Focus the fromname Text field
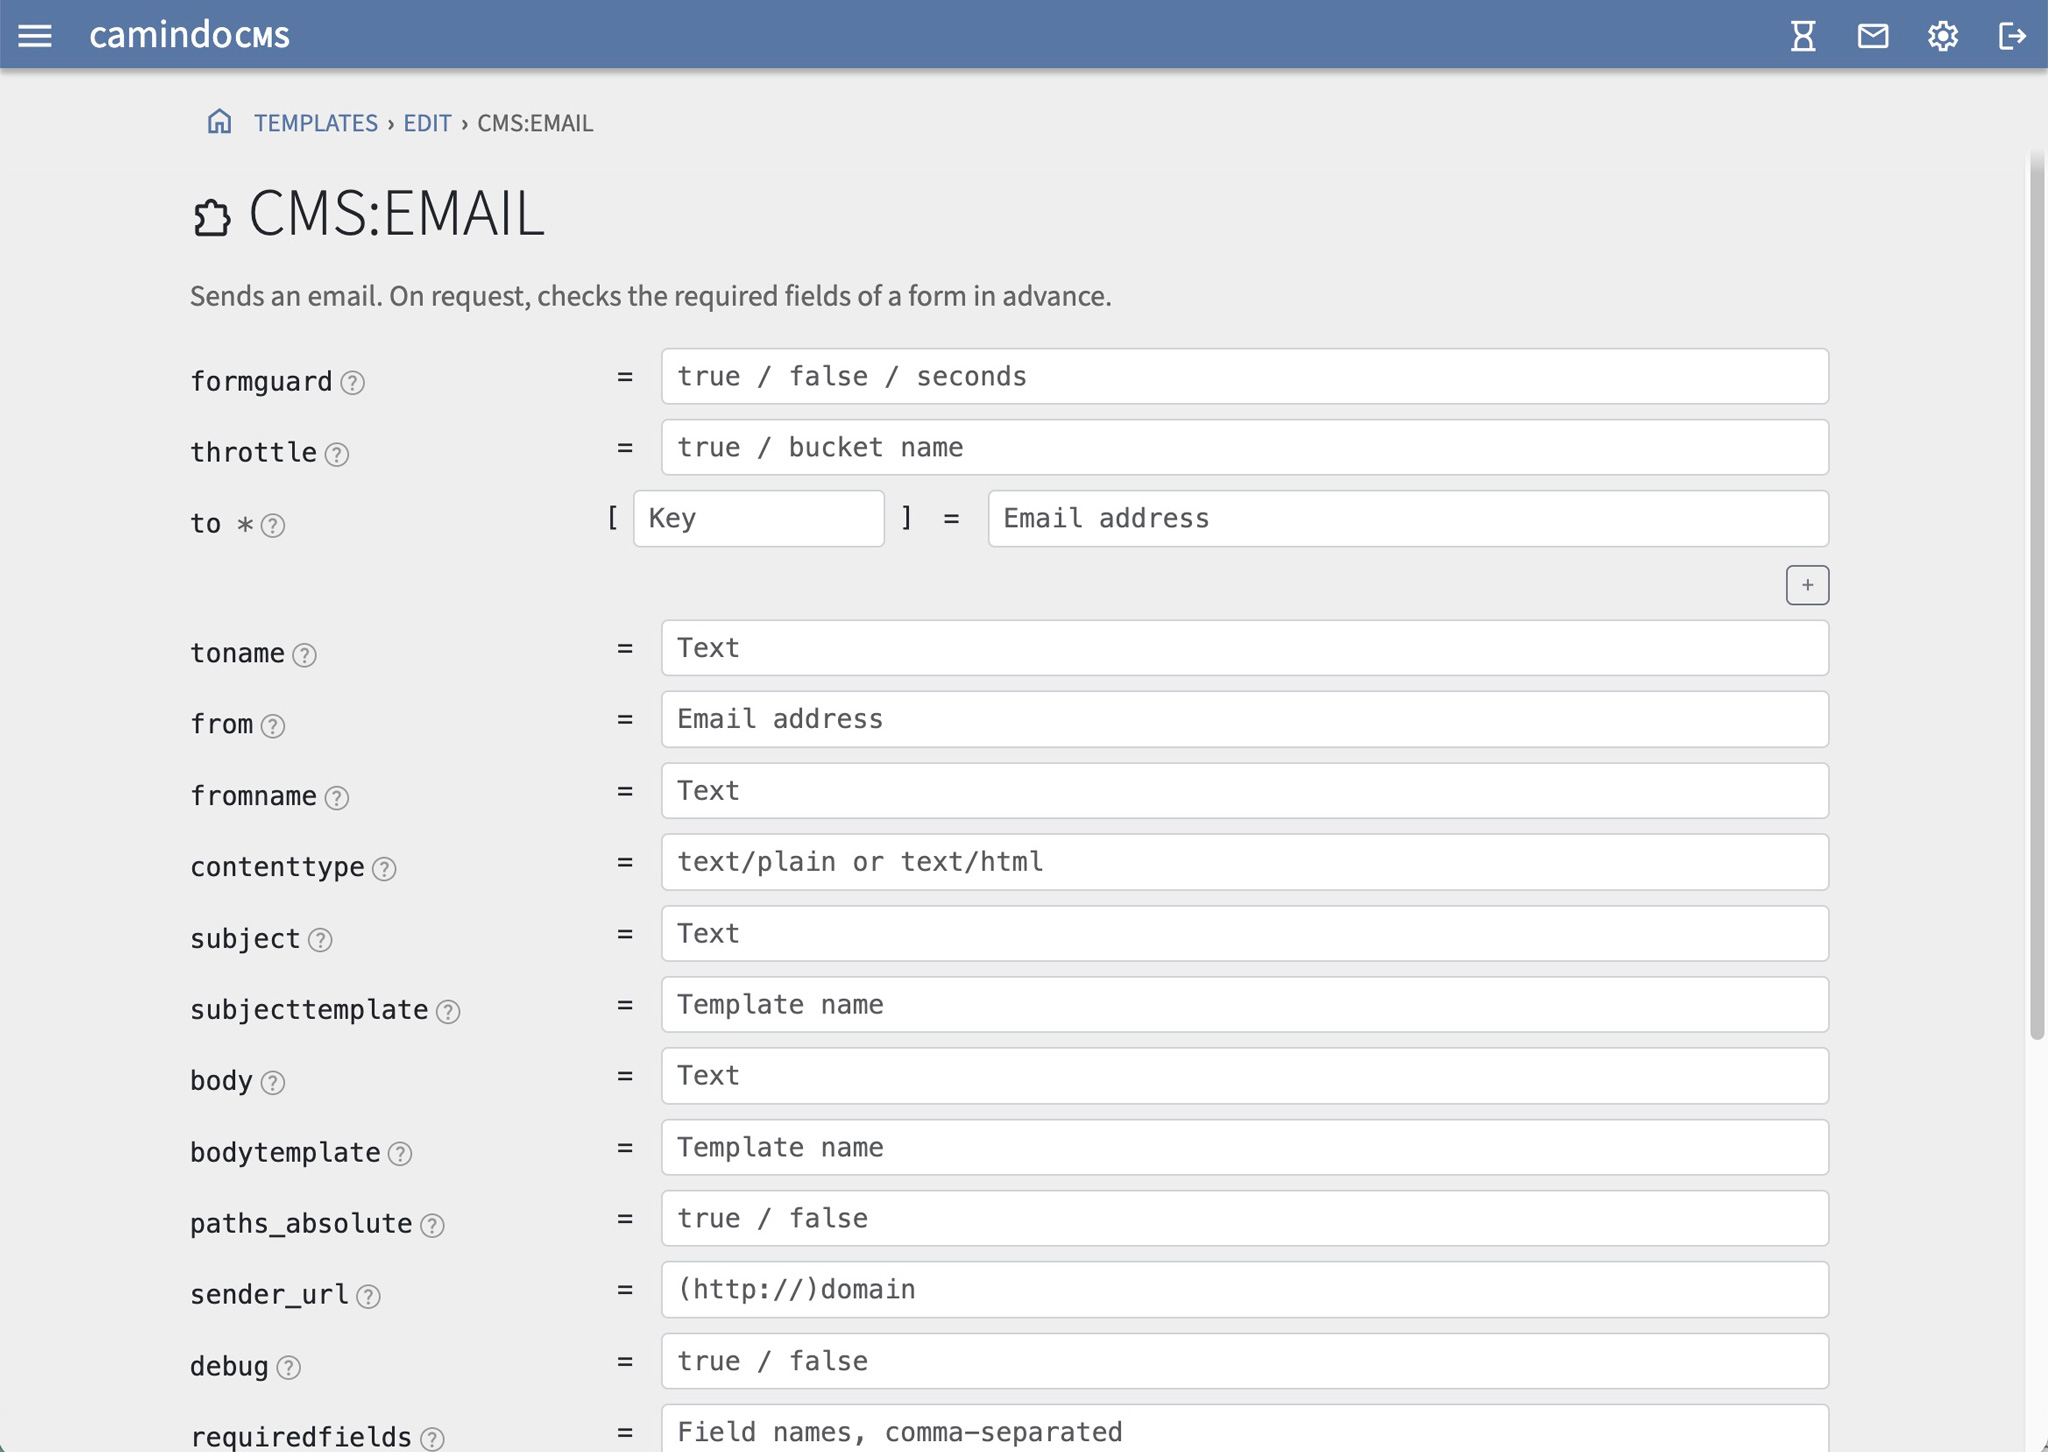 click(x=1245, y=791)
